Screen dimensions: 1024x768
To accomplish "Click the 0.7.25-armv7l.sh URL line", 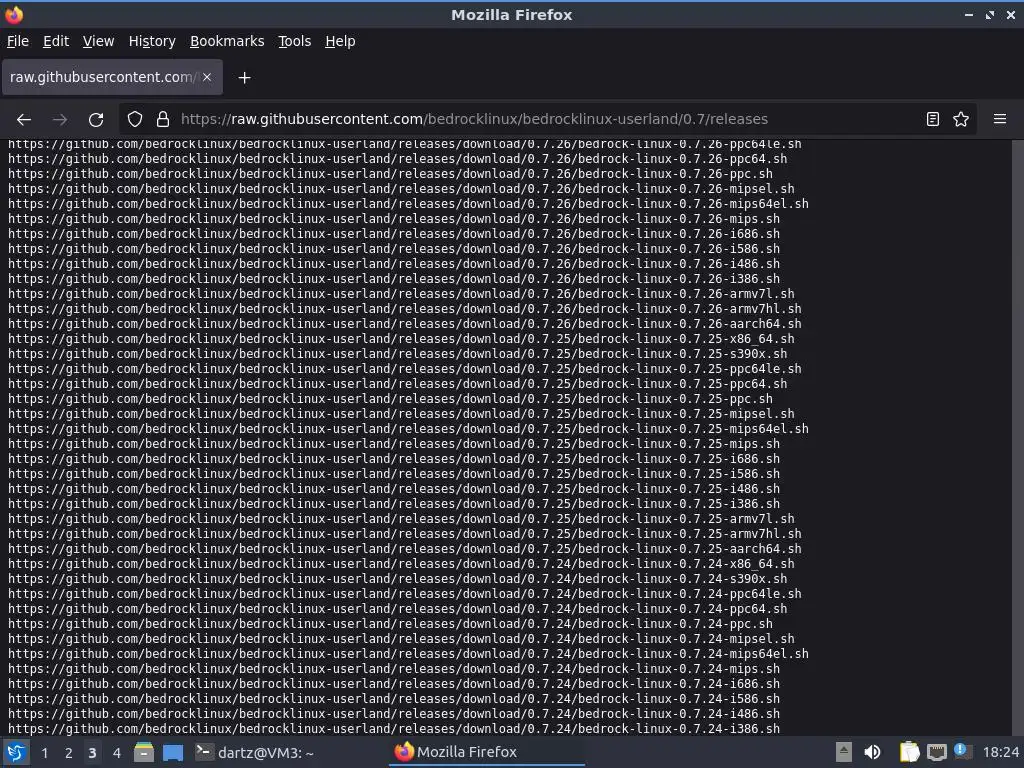I will tap(401, 519).
